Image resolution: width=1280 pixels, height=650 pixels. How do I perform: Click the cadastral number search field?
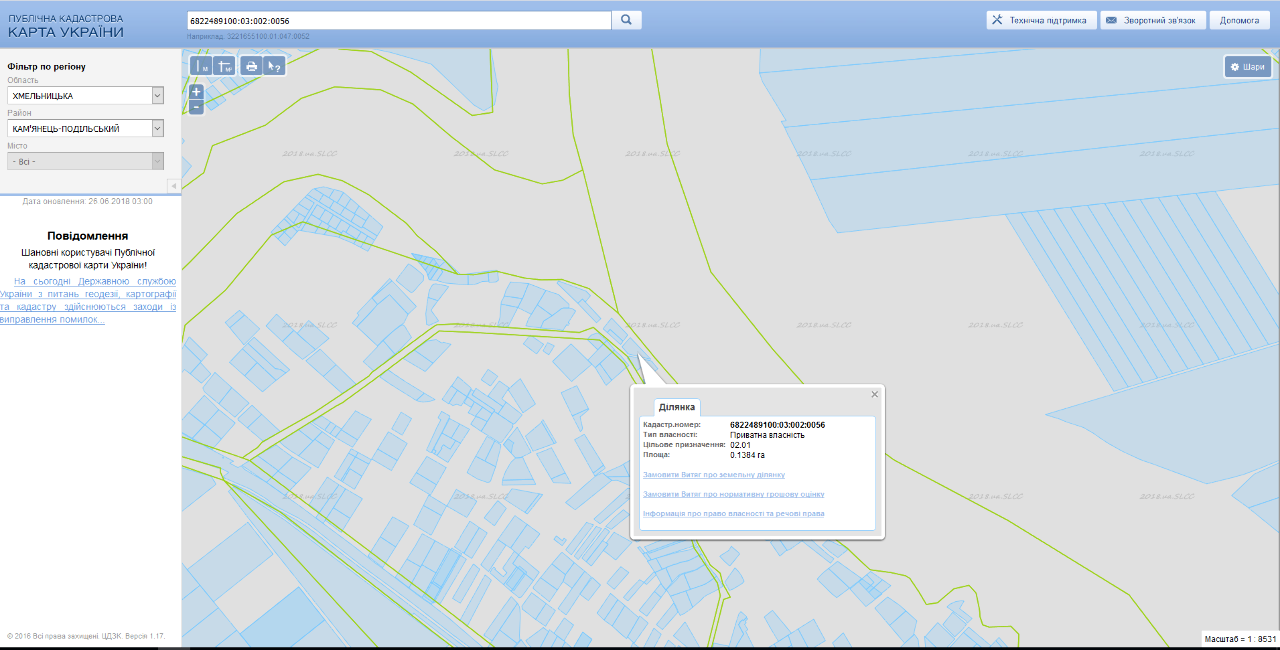point(398,20)
